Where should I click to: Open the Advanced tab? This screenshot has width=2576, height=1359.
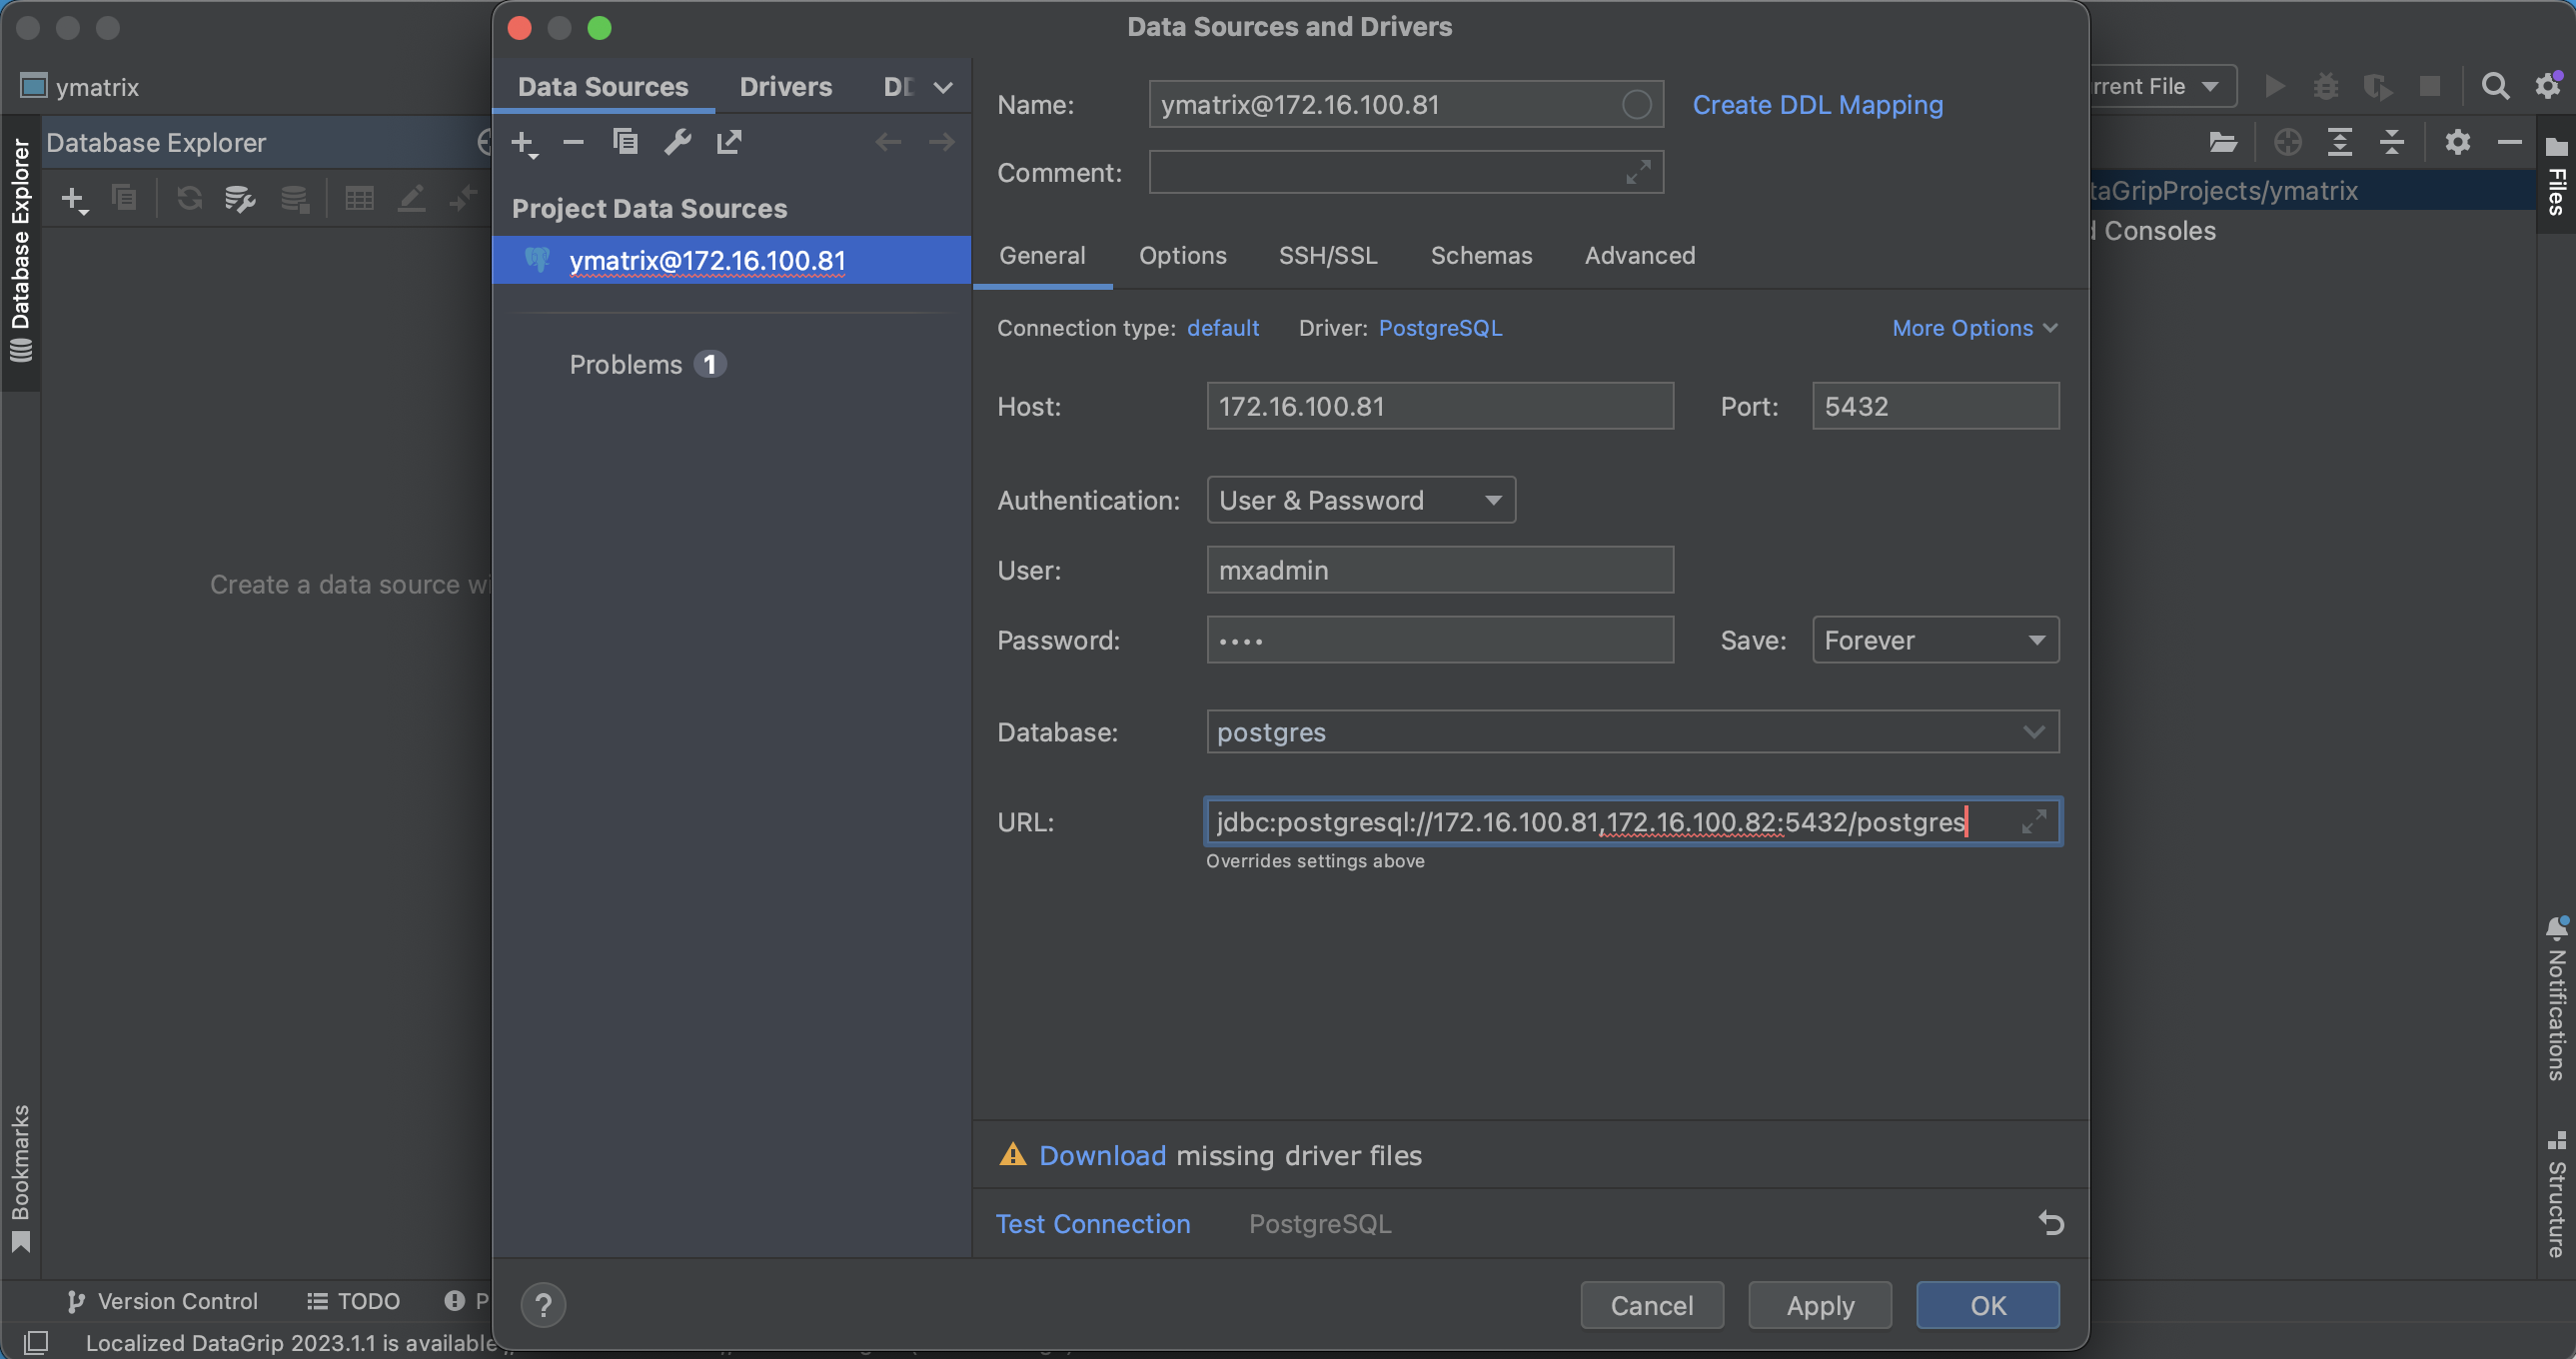(x=1640, y=256)
